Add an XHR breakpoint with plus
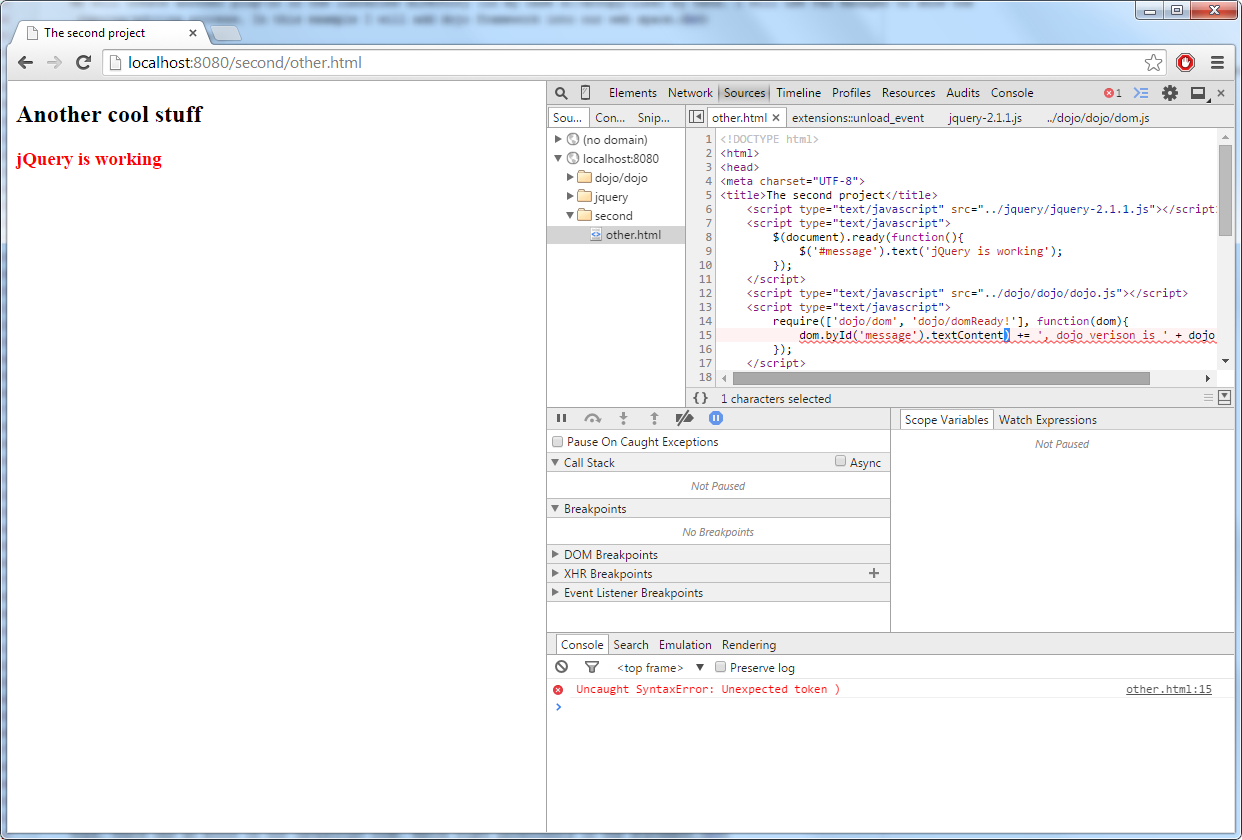Image resolution: width=1242 pixels, height=840 pixels. (874, 573)
